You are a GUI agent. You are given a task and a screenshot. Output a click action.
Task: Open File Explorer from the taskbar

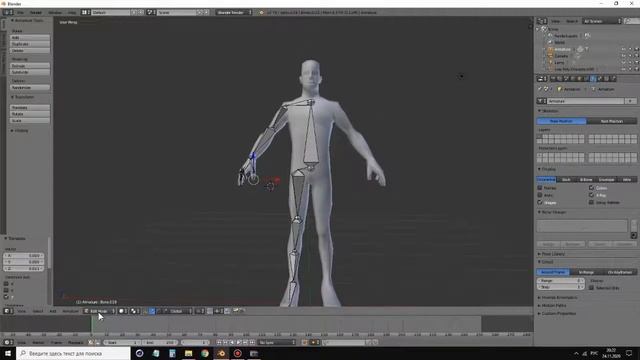(189, 353)
